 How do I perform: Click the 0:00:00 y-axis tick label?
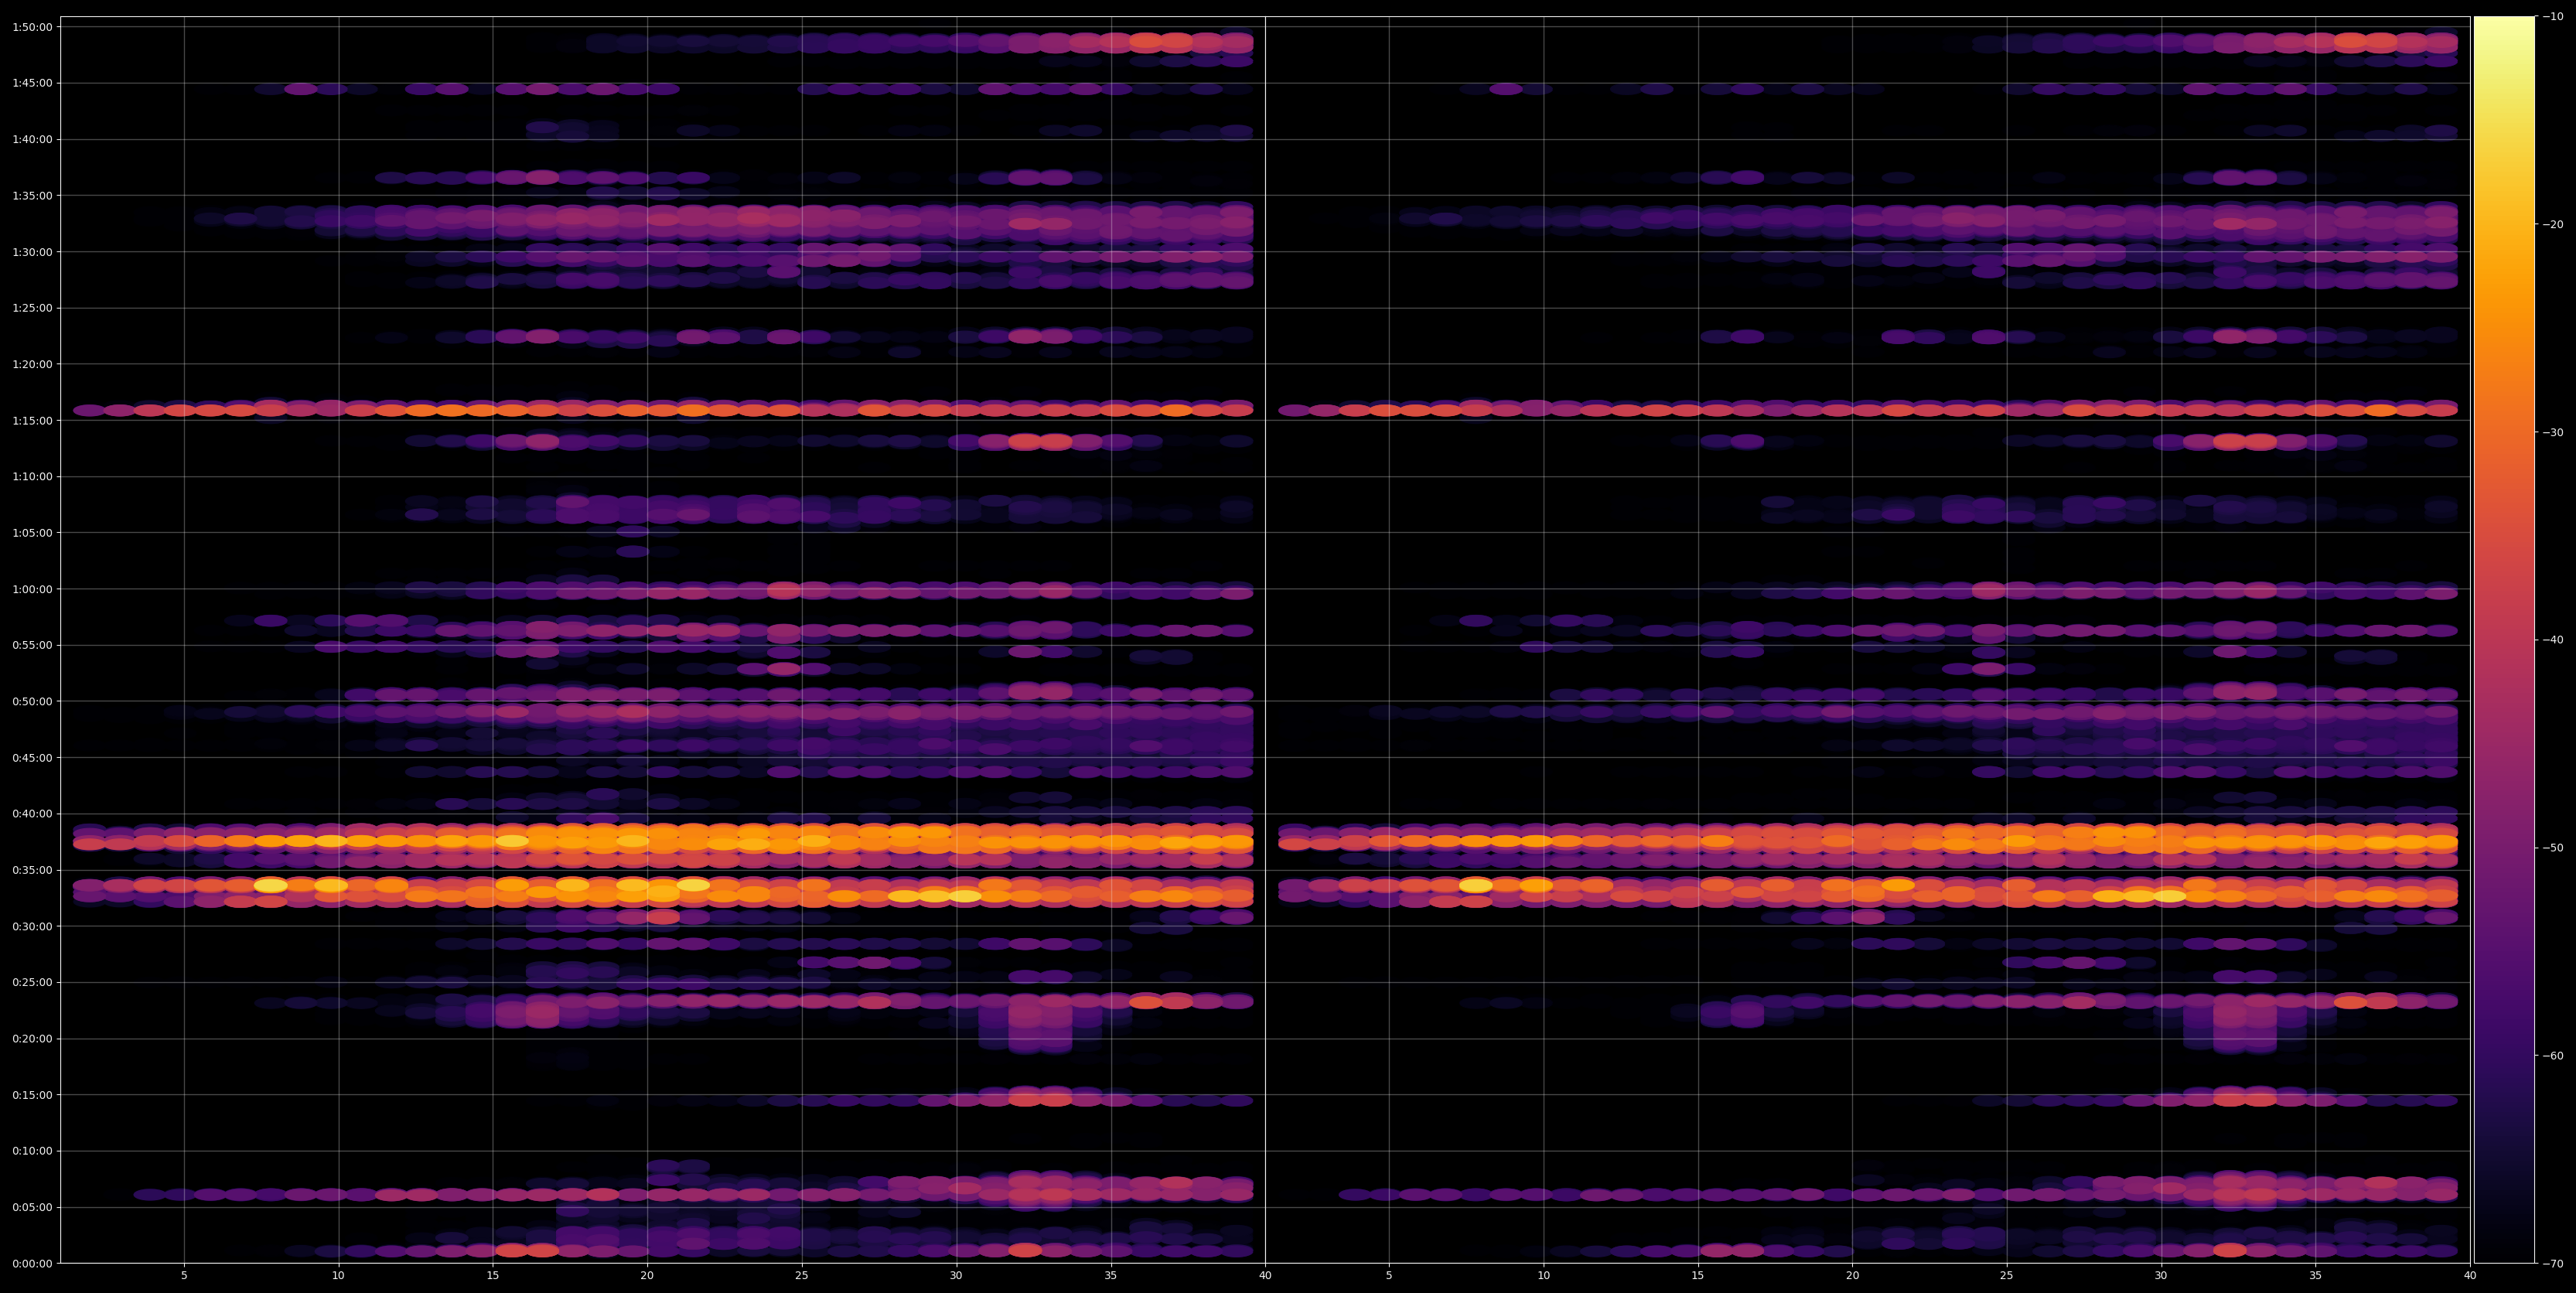pyautogui.click(x=32, y=1263)
